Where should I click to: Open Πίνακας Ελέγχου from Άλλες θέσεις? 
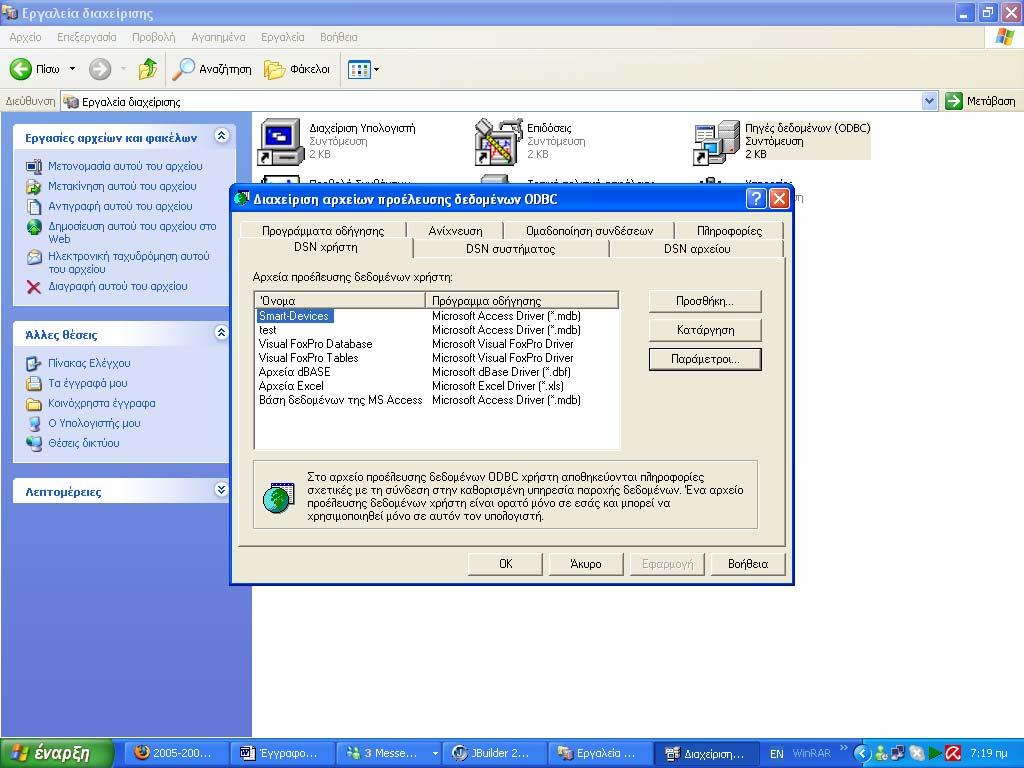[x=89, y=363]
